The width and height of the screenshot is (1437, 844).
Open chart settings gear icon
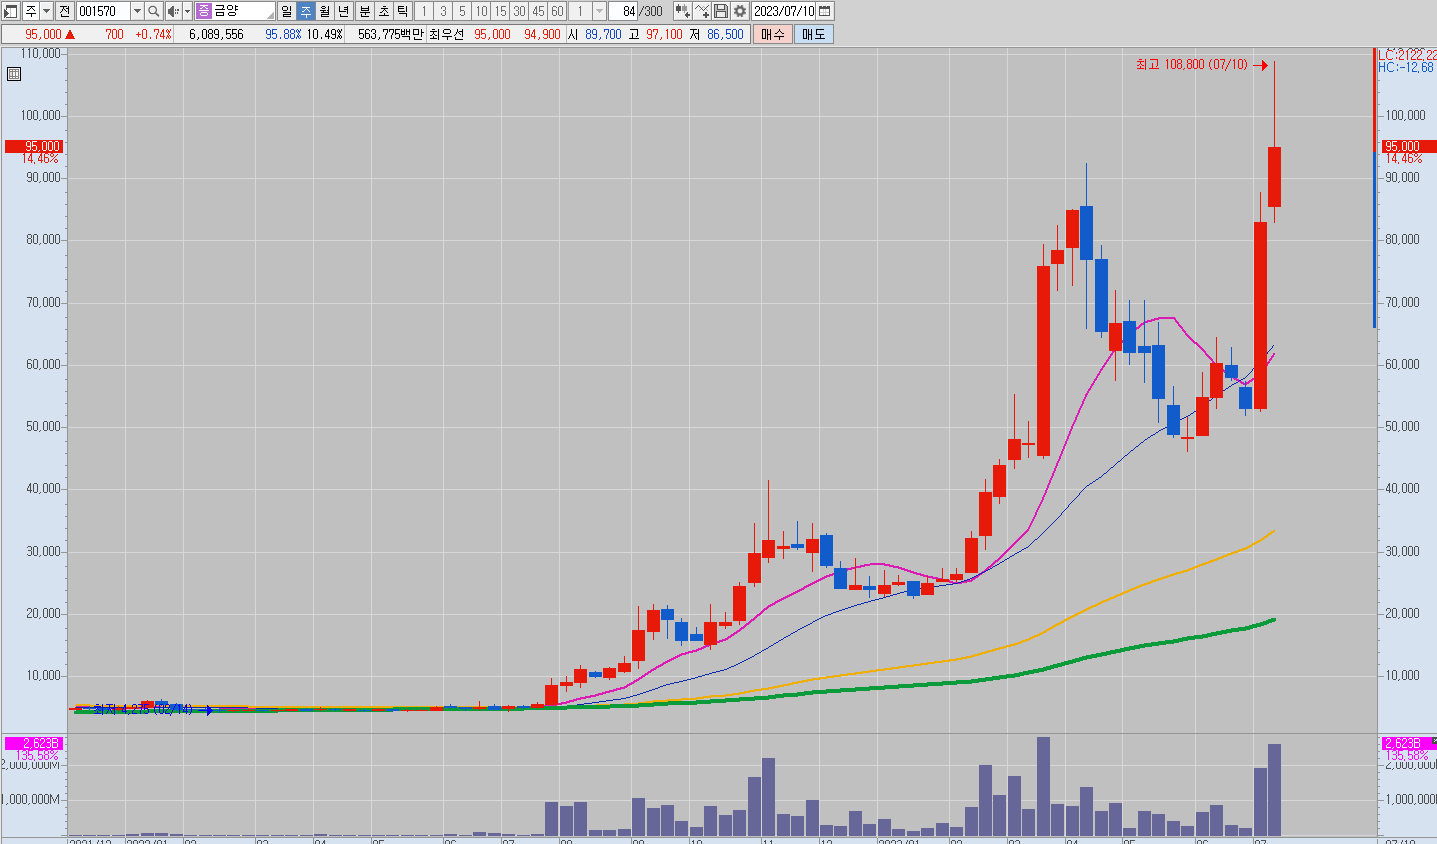pos(740,11)
